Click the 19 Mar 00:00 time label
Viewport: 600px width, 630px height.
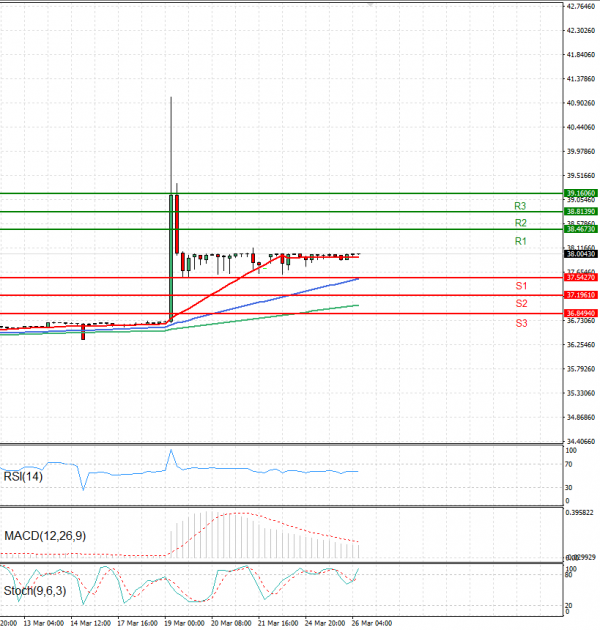tap(183, 622)
